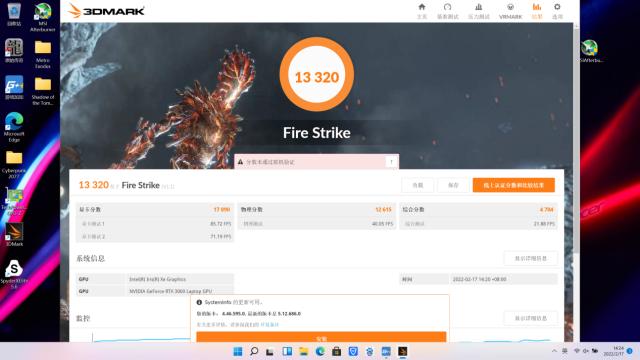Image resolution: width=640 pixels, height=360 pixels.
Task: Show detailed Monitoring information button
Action: coord(530,318)
